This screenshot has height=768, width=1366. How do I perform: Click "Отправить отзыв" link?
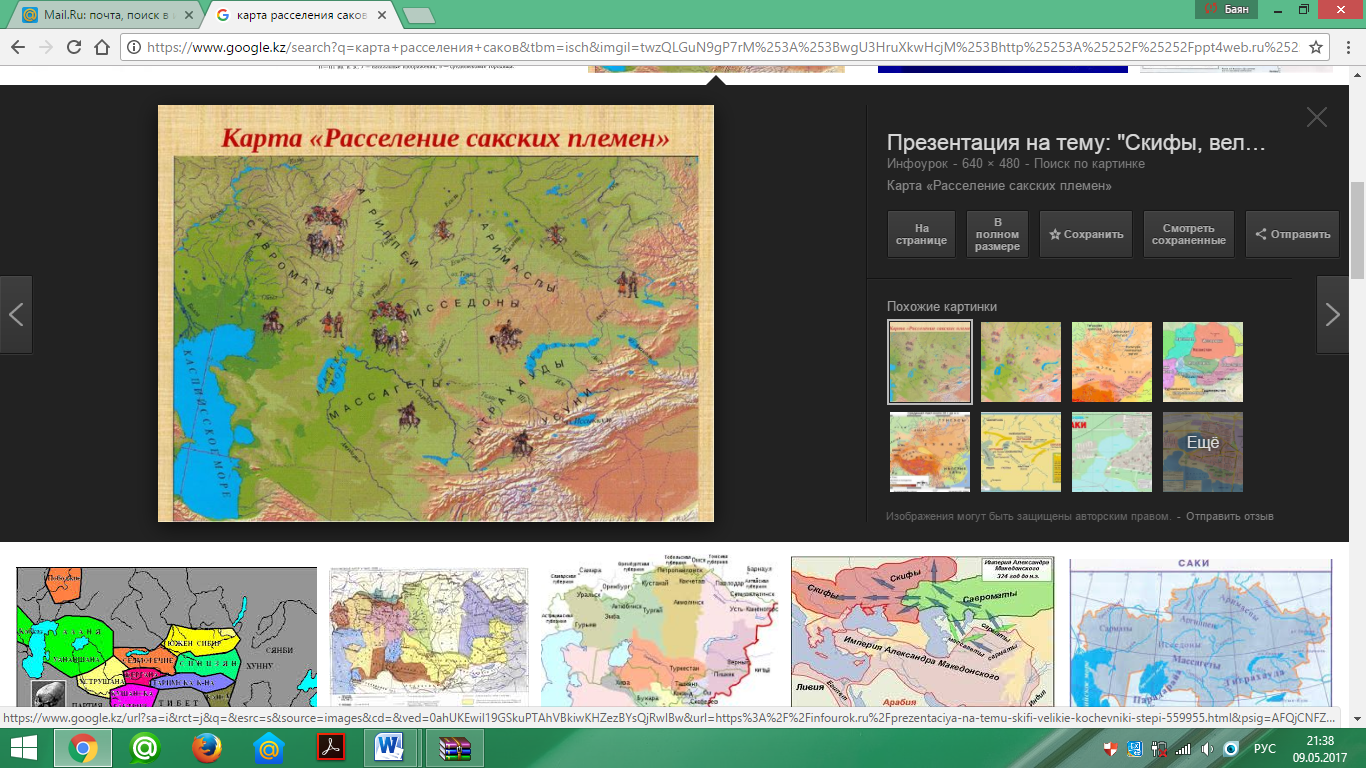click(1229, 517)
